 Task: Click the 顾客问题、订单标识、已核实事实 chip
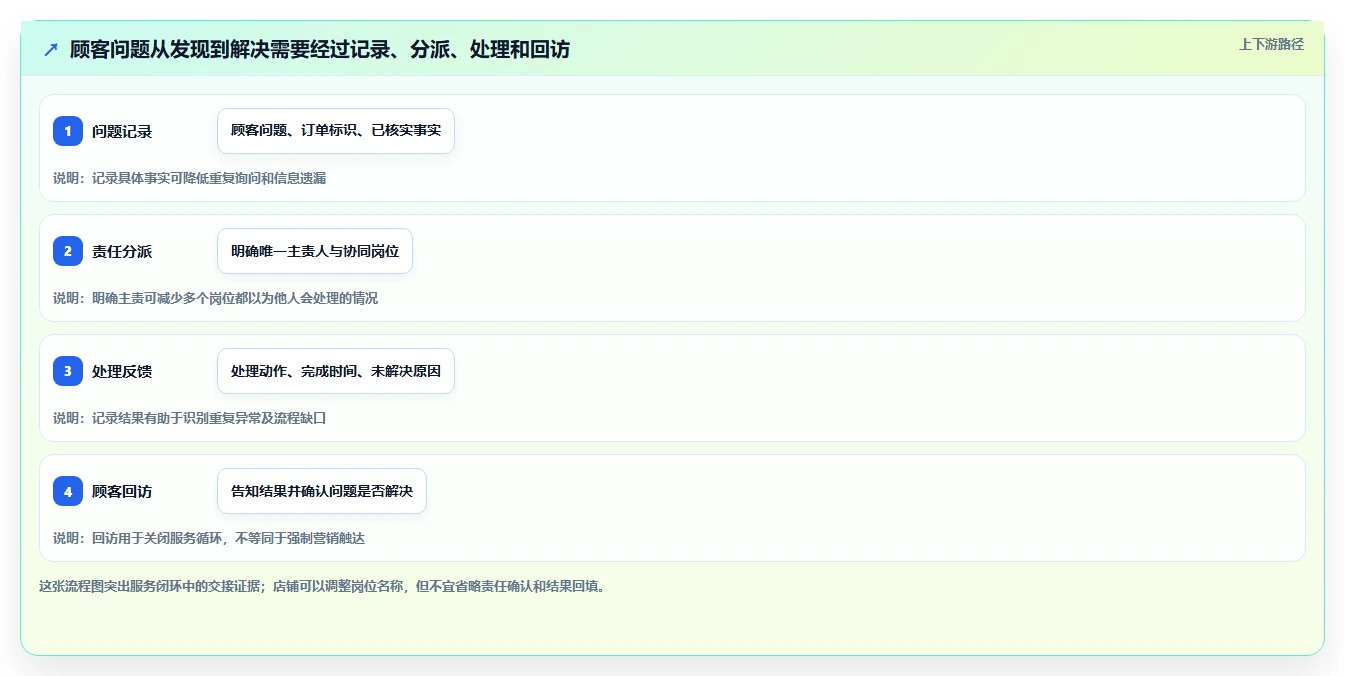pyautogui.click(x=336, y=131)
